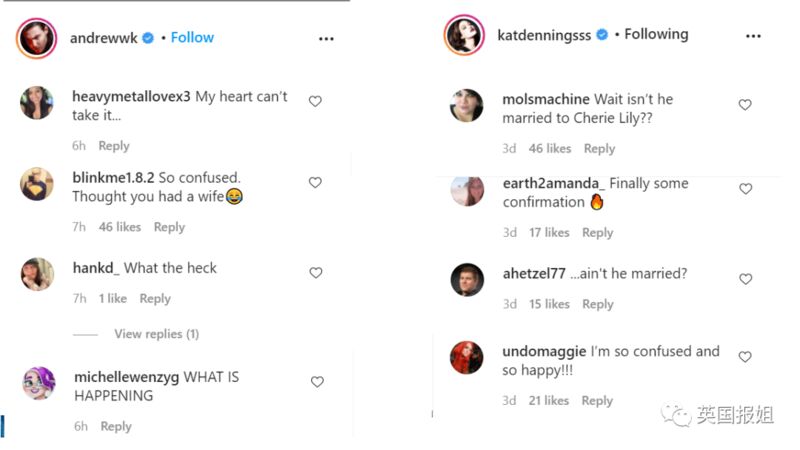The height and width of the screenshot is (450, 800).
Task: Open katdenningsss's profile picture
Action: pos(464,35)
